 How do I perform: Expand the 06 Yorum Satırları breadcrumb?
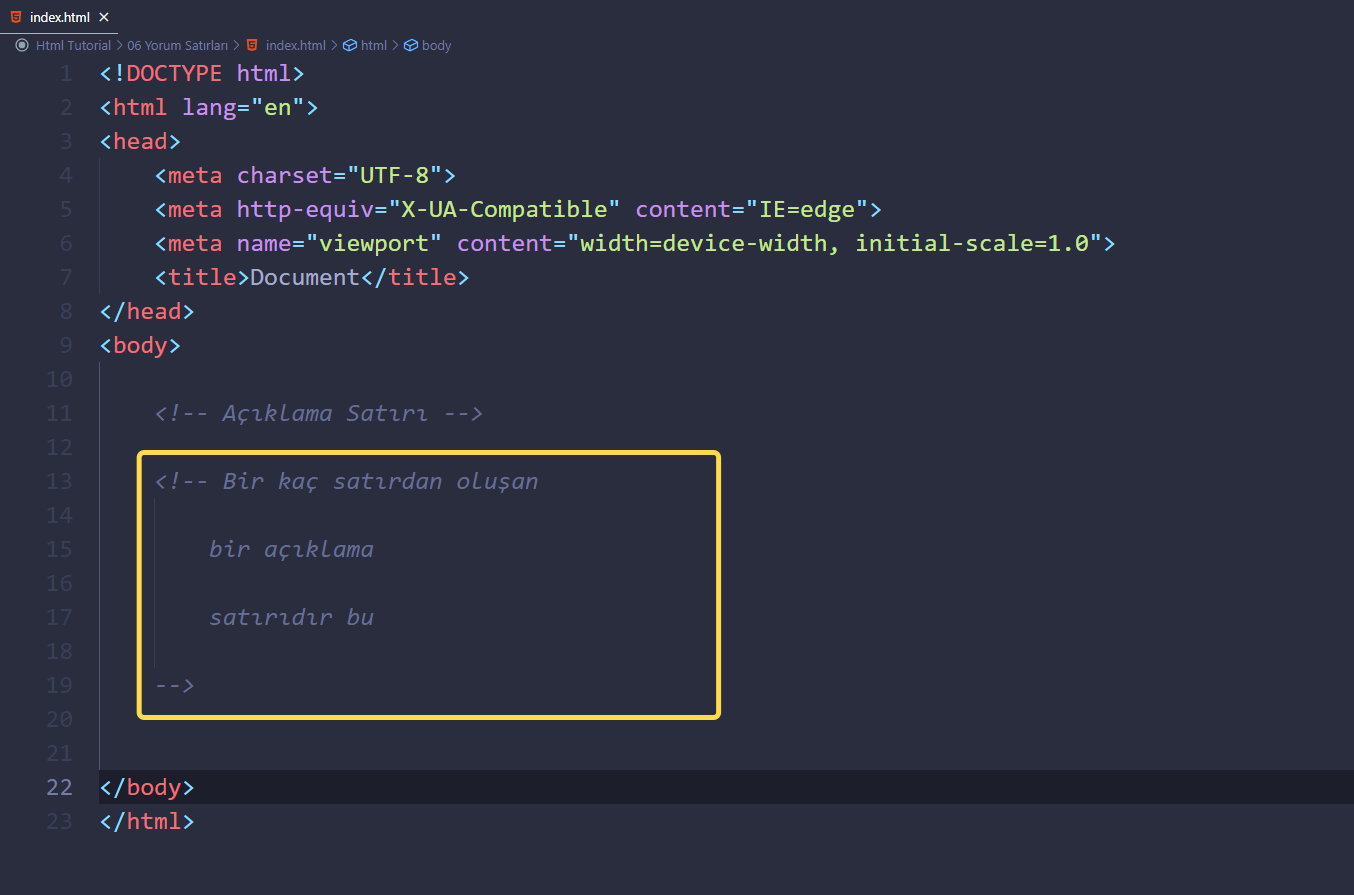[x=177, y=45]
